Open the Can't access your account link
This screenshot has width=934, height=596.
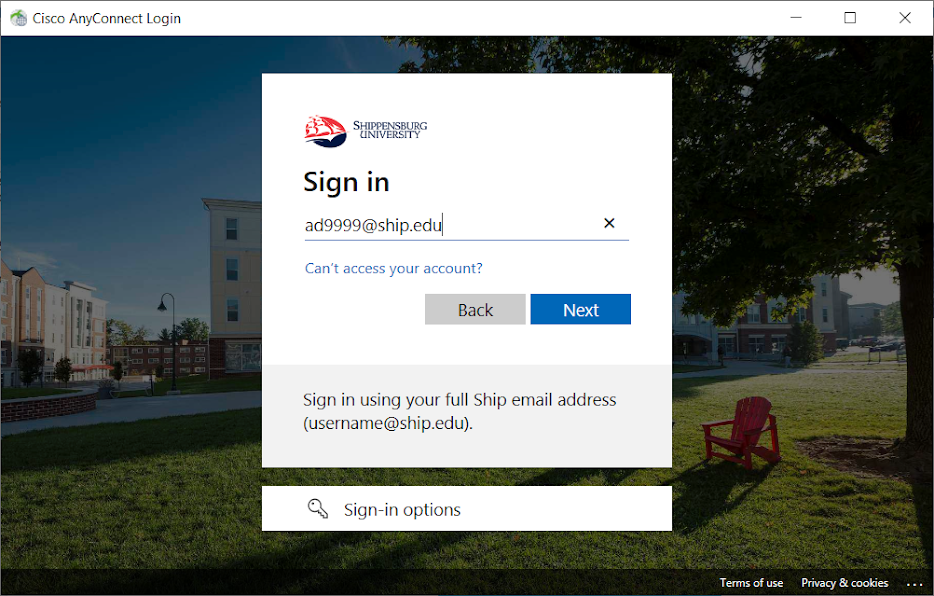pyautogui.click(x=394, y=269)
